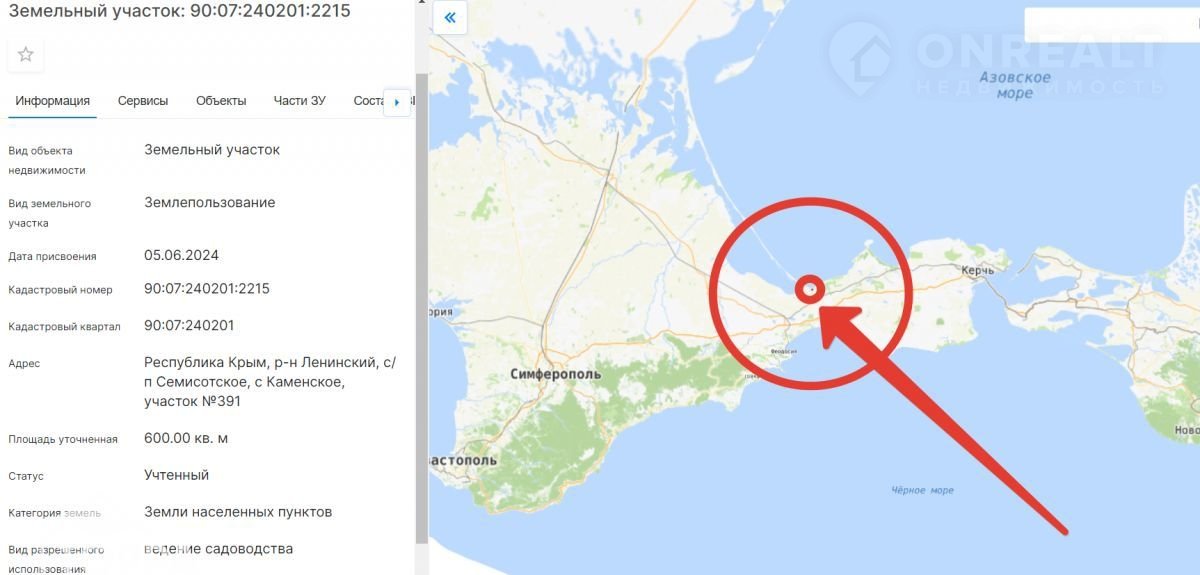The width and height of the screenshot is (1200, 575).
Task: Click the Чёрное море label
Action: (x=922, y=491)
